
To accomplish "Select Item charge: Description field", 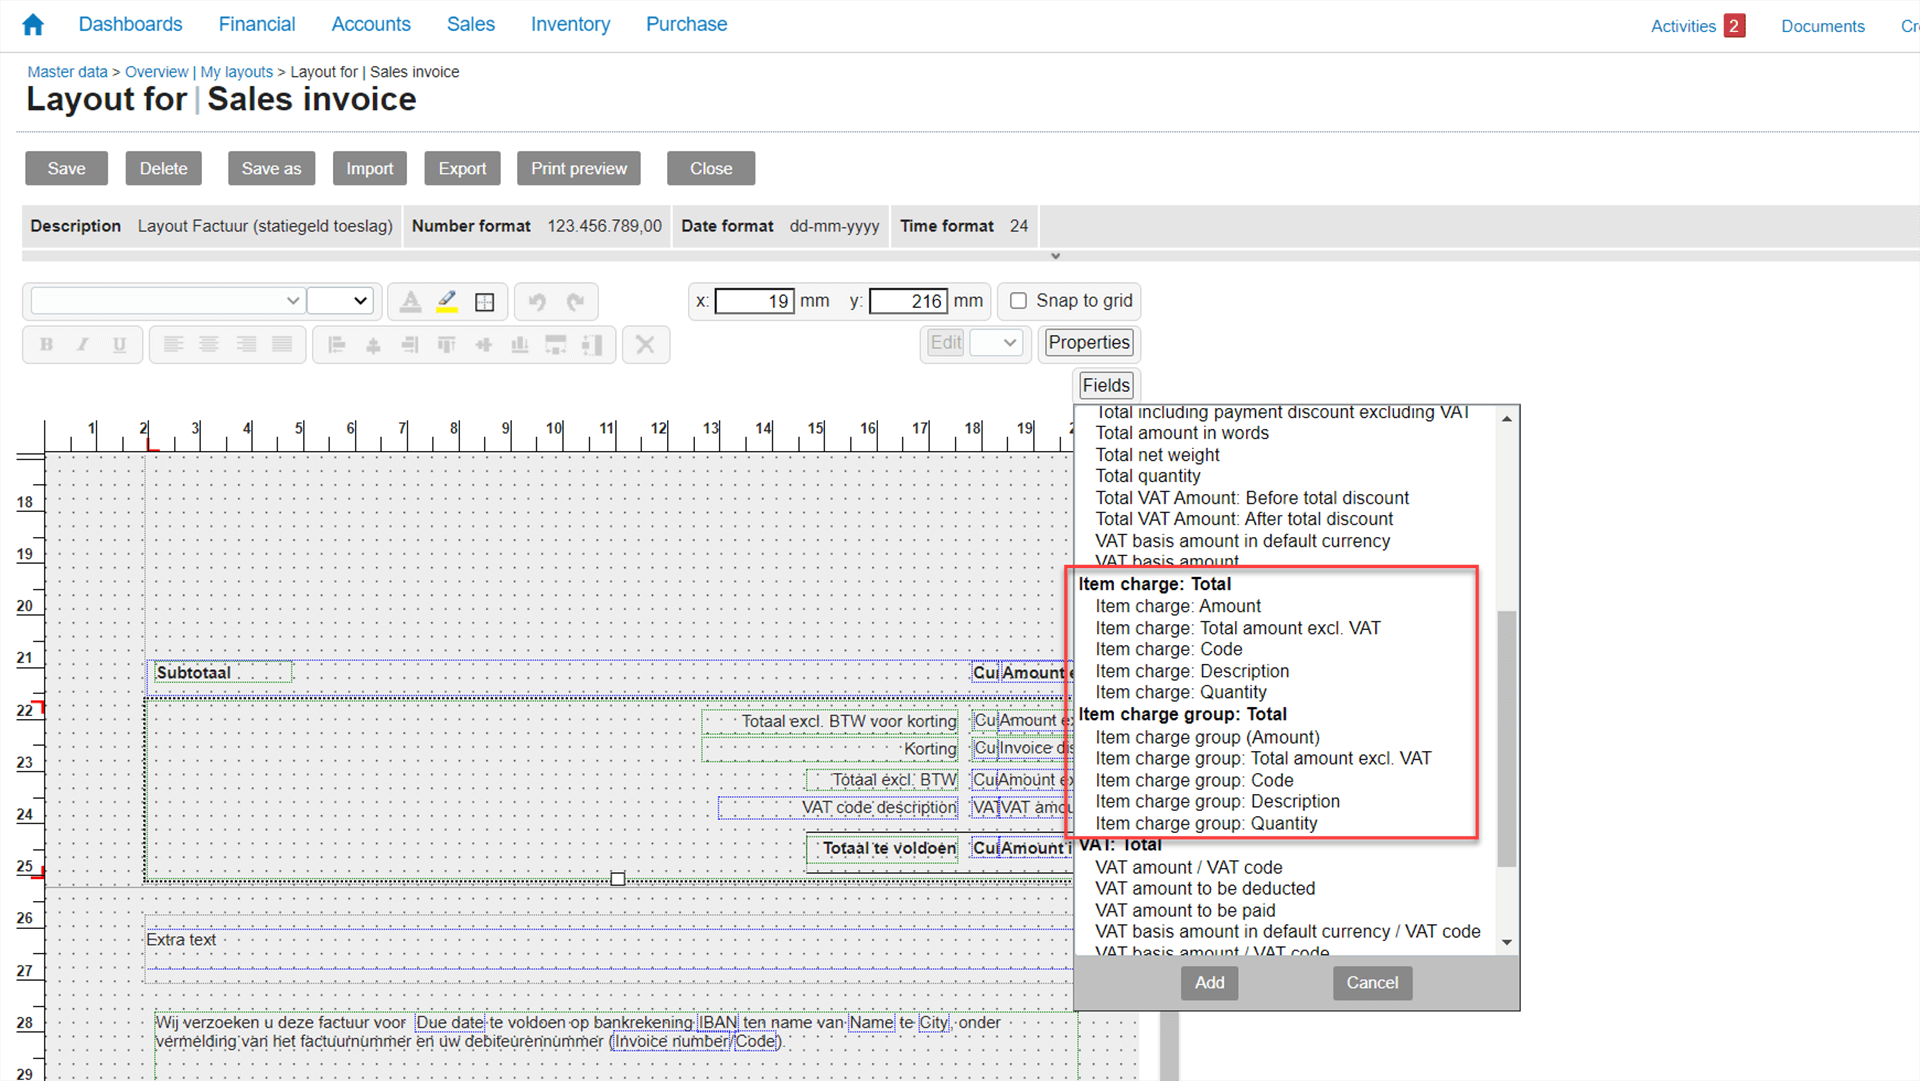I will (1192, 671).
